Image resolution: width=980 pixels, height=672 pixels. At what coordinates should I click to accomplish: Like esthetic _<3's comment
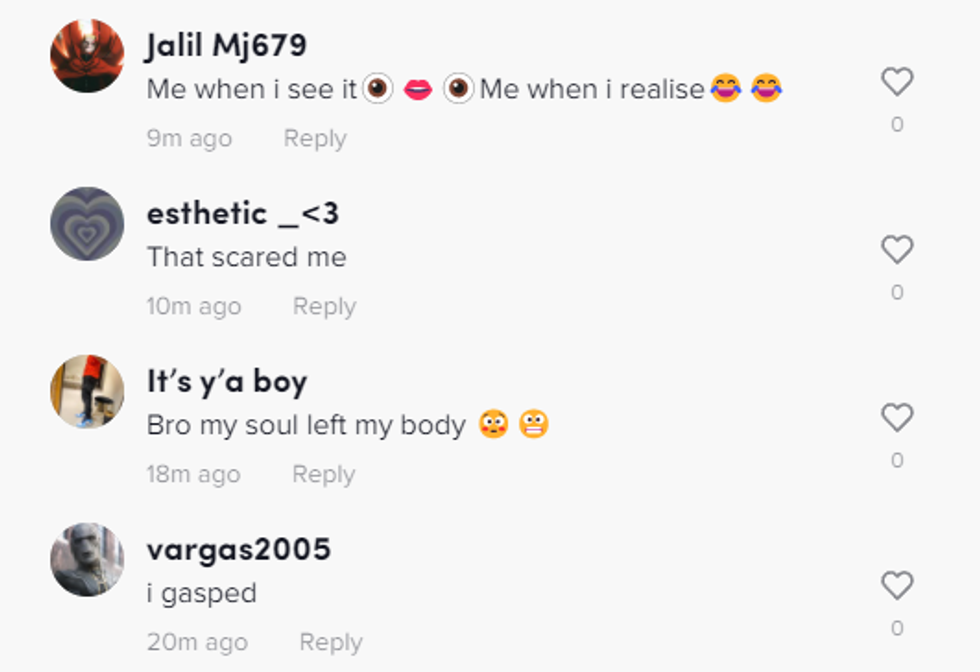point(897,249)
